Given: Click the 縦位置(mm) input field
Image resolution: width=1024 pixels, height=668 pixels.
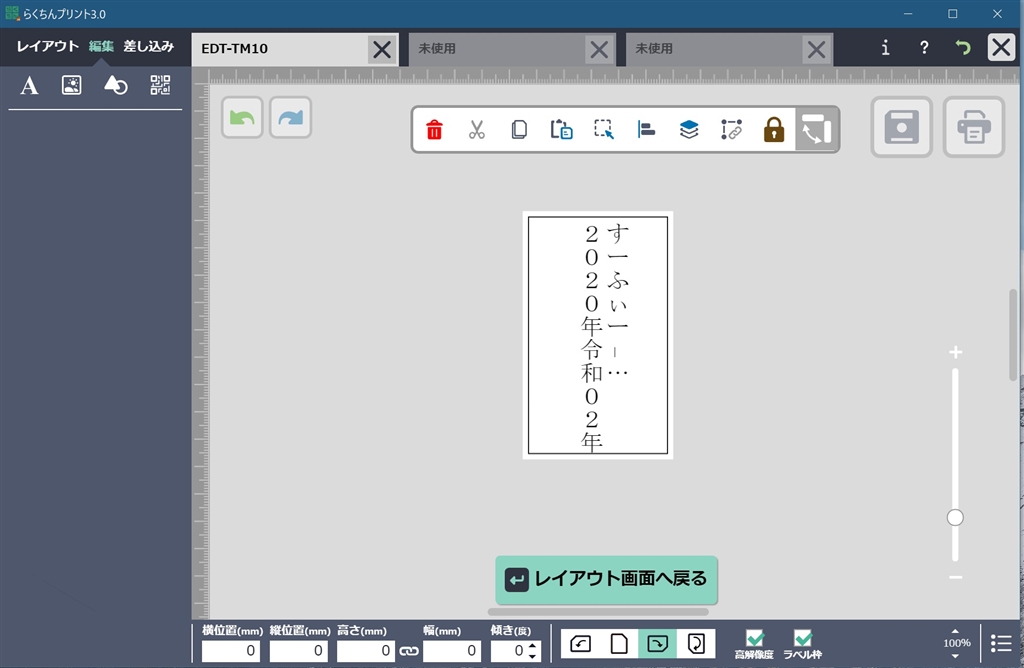Looking at the screenshot, I should [298, 651].
